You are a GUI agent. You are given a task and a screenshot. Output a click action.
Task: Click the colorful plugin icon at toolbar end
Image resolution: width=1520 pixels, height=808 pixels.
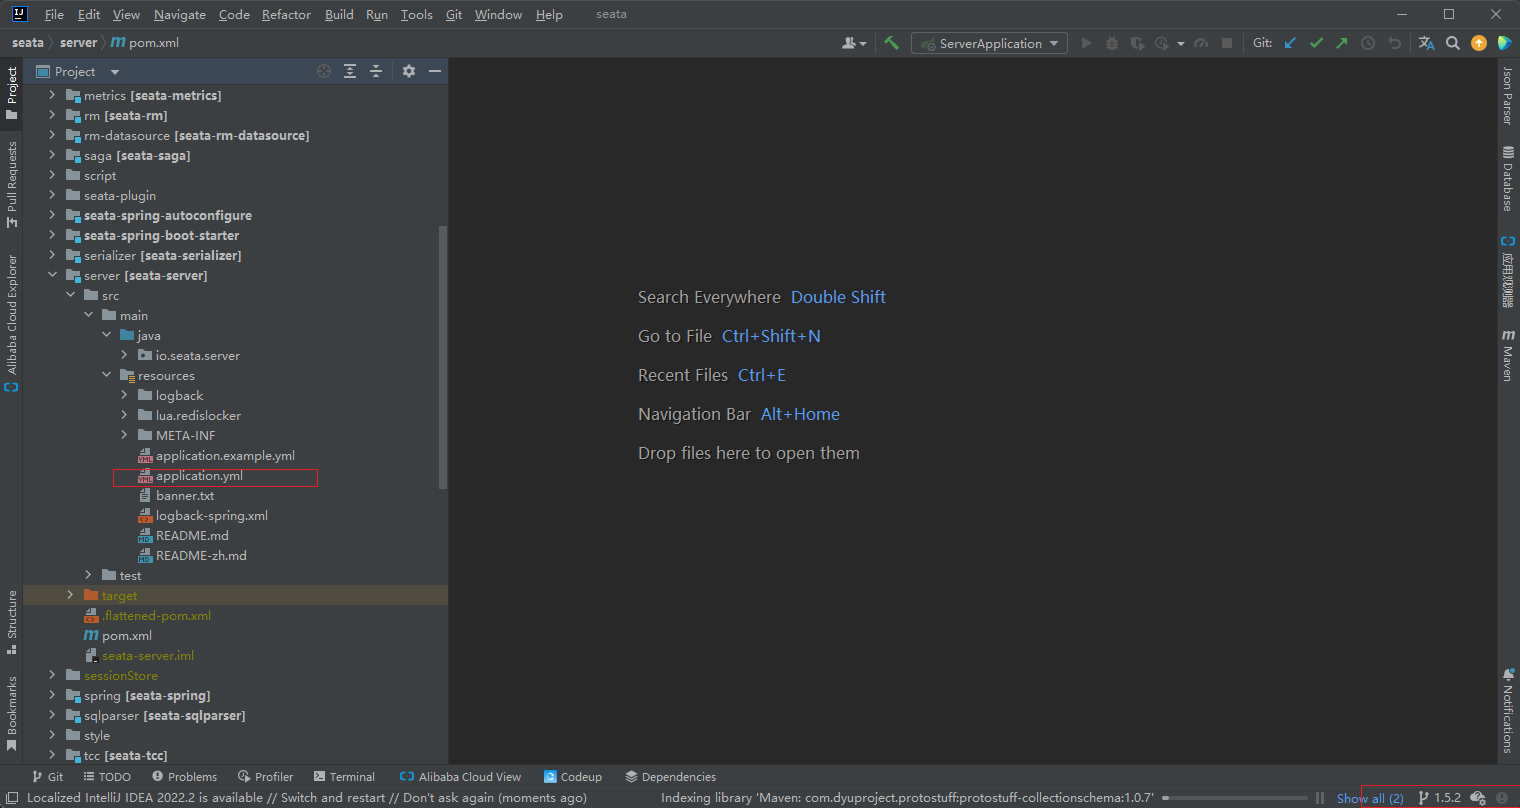1504,43
